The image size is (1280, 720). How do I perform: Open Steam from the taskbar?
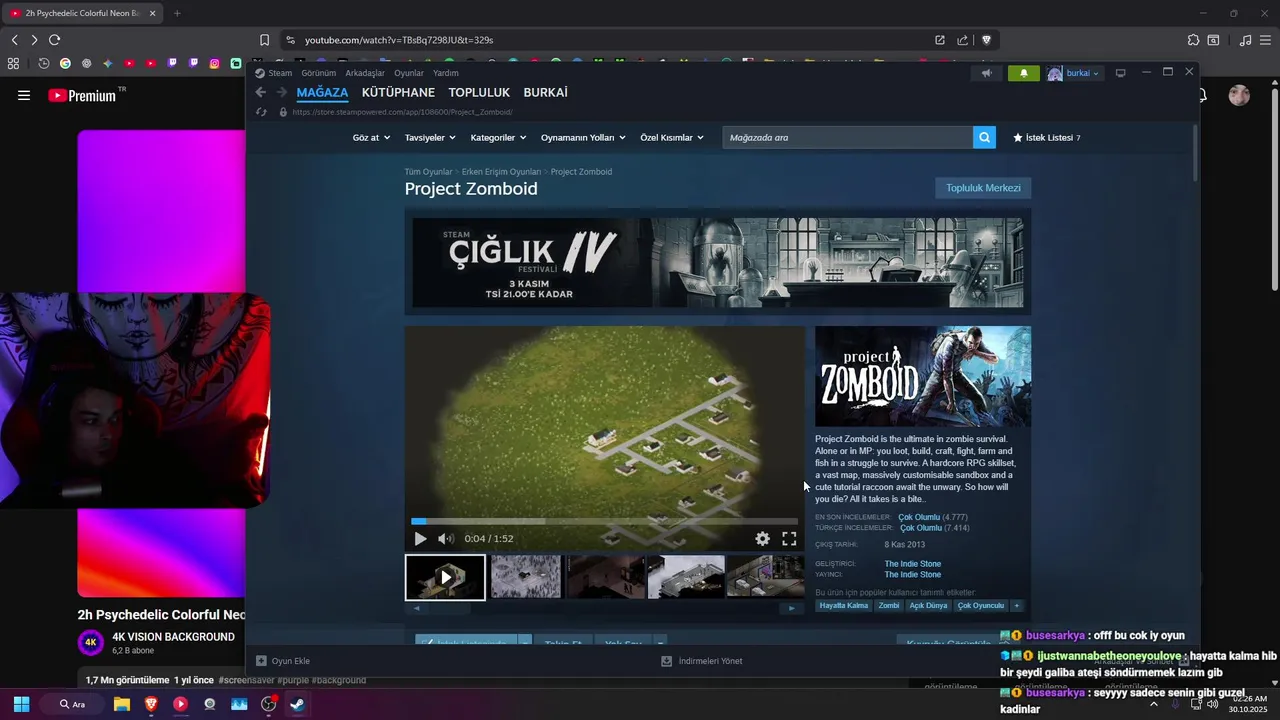pos(297,704)
